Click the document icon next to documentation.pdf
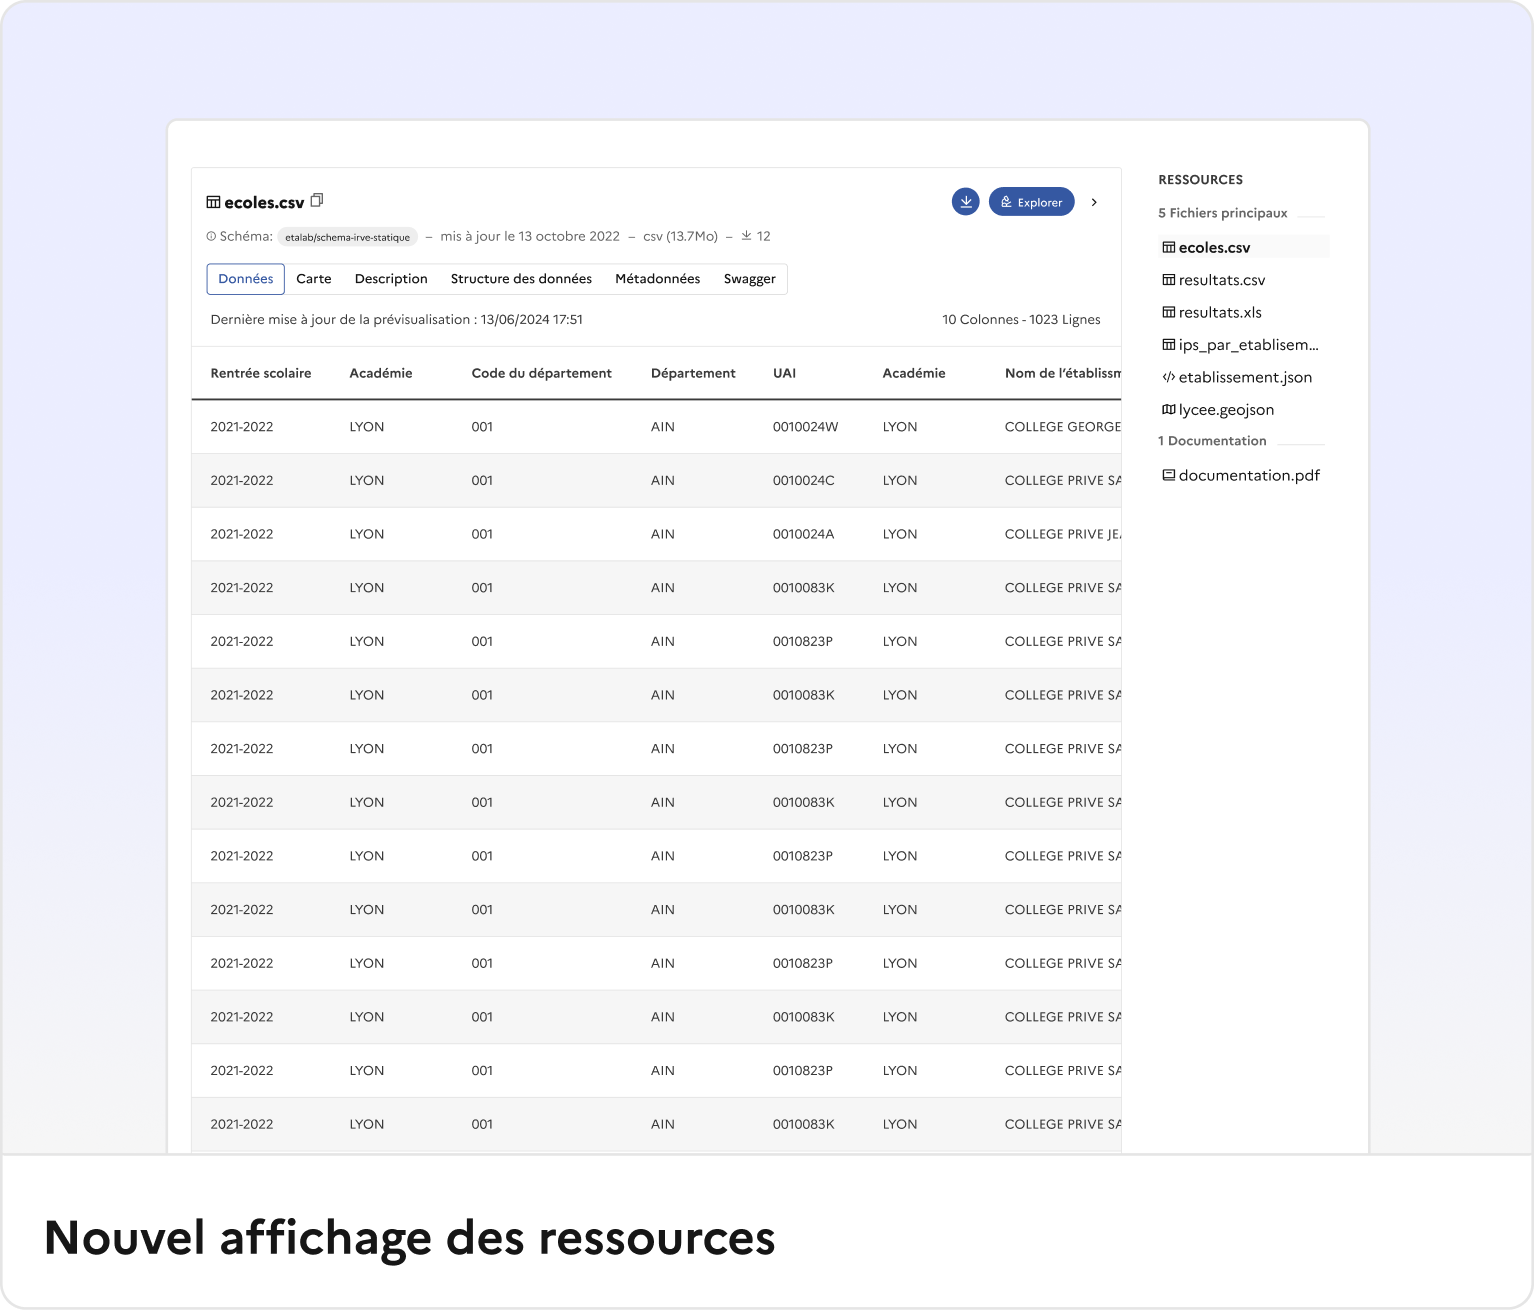This screenshot has width=1534, height=1310. point(1168,474)
